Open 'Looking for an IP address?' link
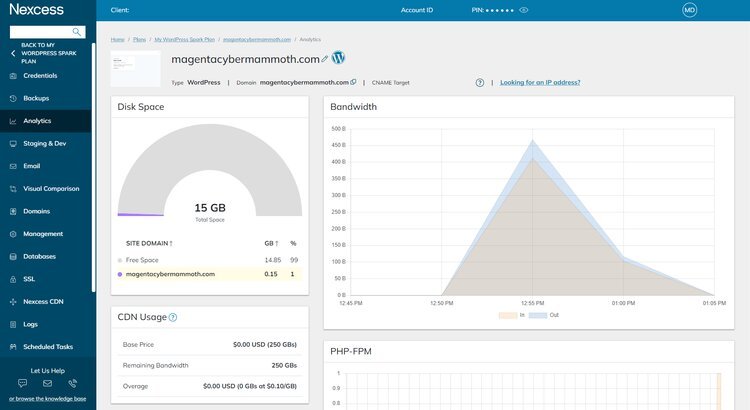 coord(540,82)
